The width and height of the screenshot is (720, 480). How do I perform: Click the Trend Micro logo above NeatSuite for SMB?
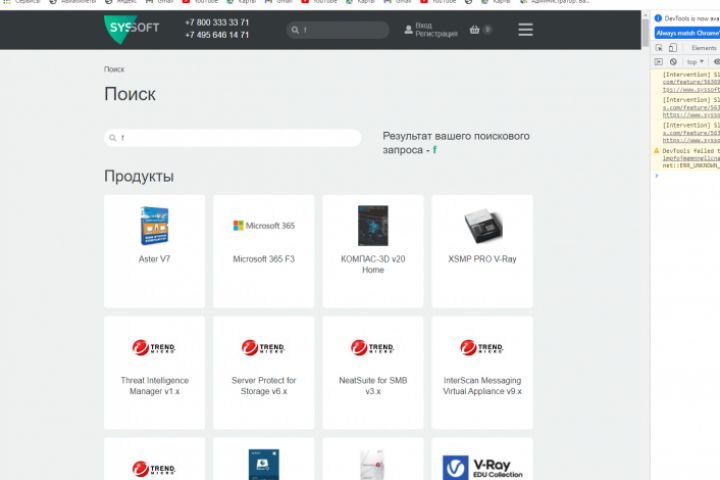372,347
